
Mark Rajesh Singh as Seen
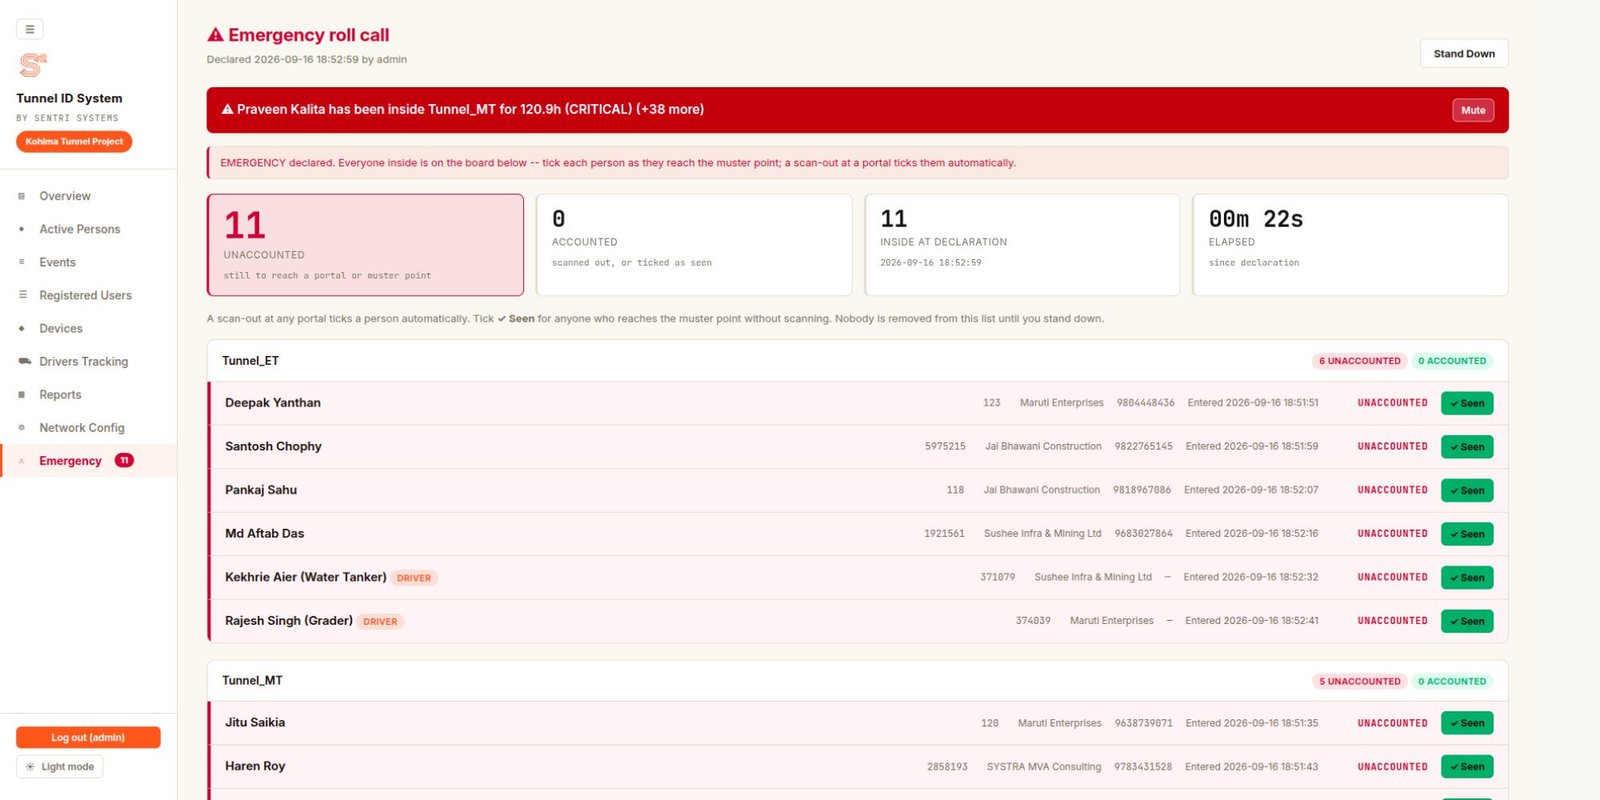pos(1467,621)
